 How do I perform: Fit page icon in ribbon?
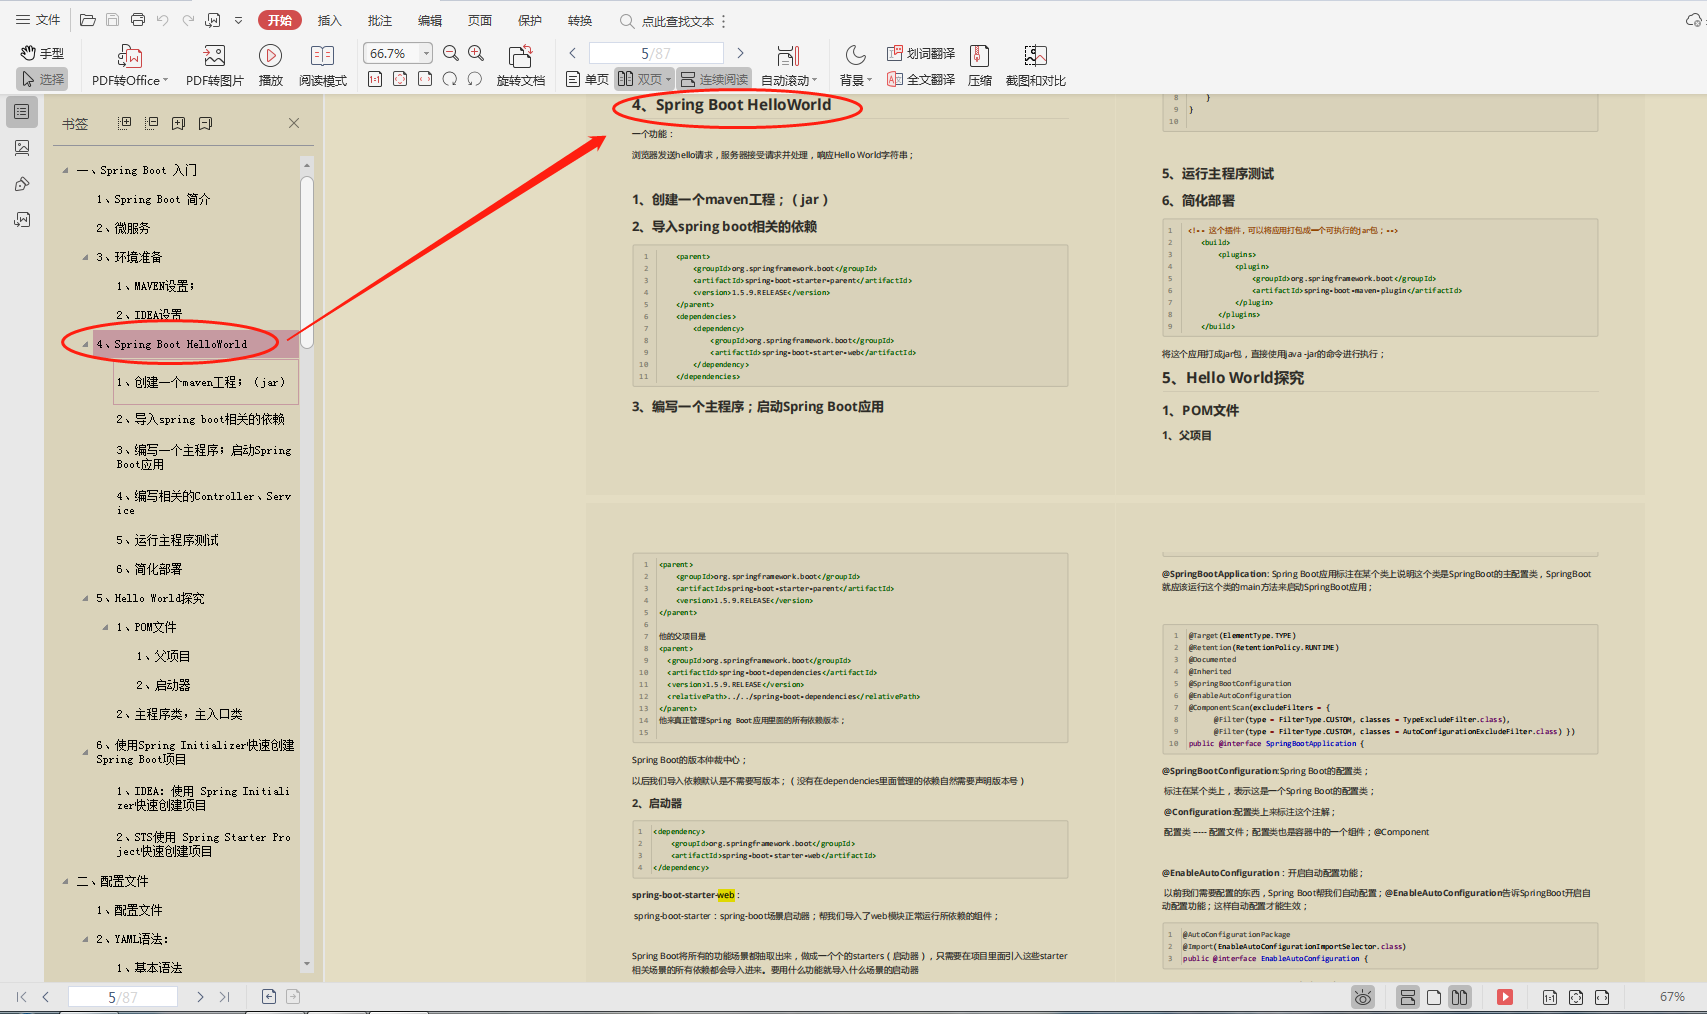pos(400,79)
